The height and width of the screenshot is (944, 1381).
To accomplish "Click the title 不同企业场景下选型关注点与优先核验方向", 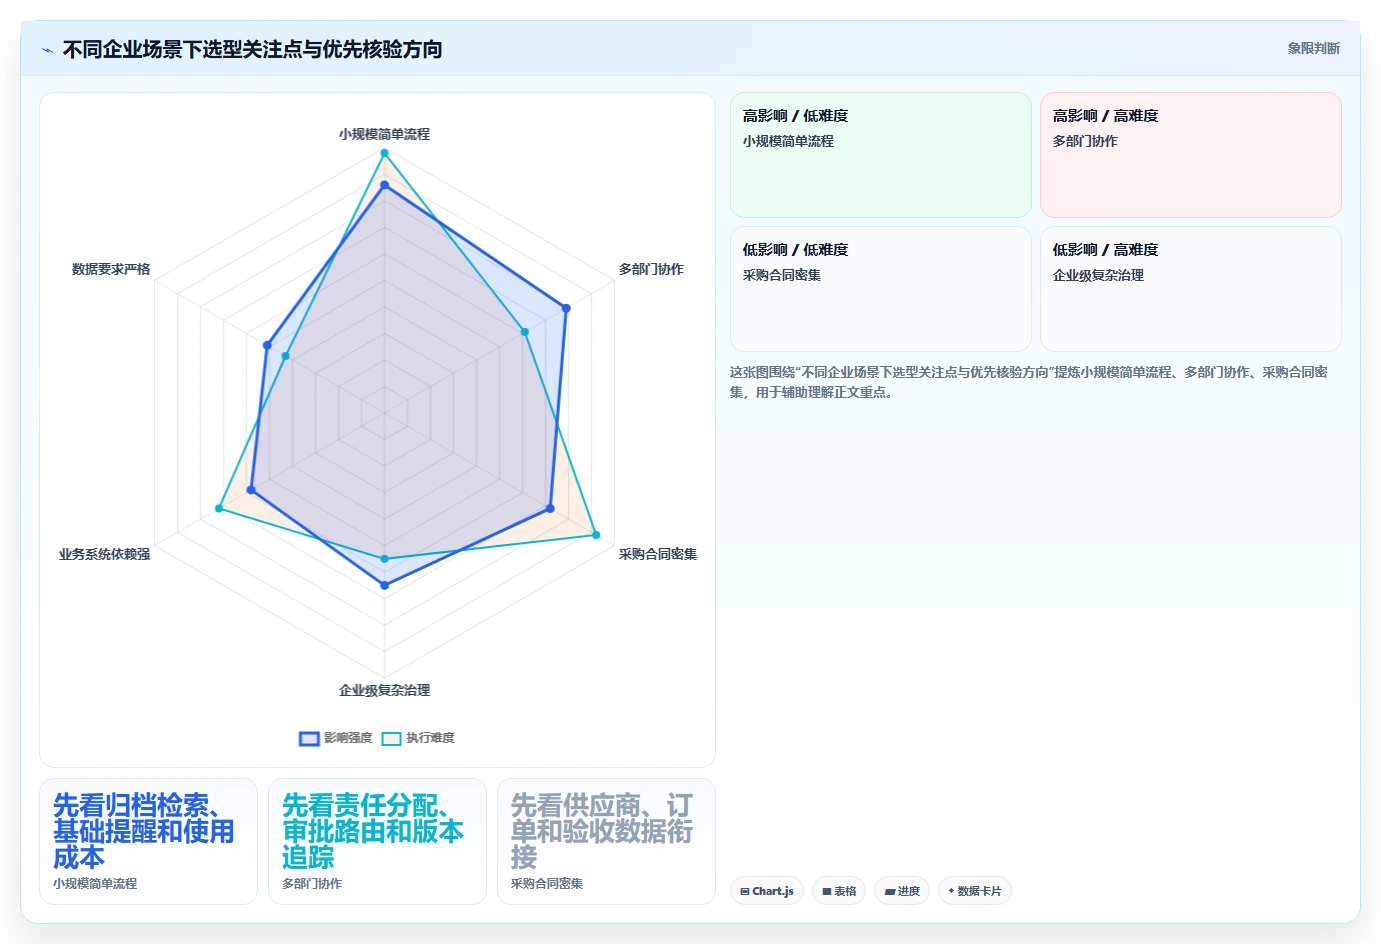I will pyautogui.click(x=253, y=49).
